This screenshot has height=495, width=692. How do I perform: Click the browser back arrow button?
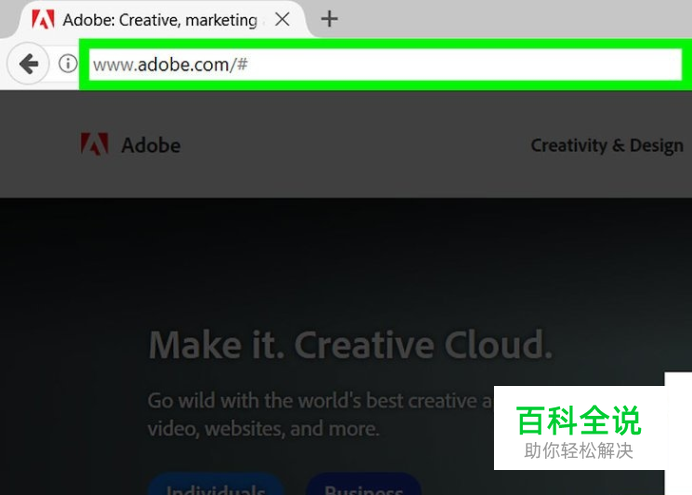tap(28, 64)
